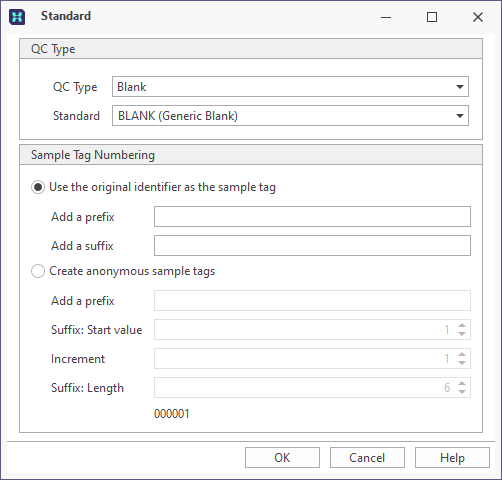Click the application icon in title bar
502x480 pixels.
pyautogui.click(x=17, y=17)
